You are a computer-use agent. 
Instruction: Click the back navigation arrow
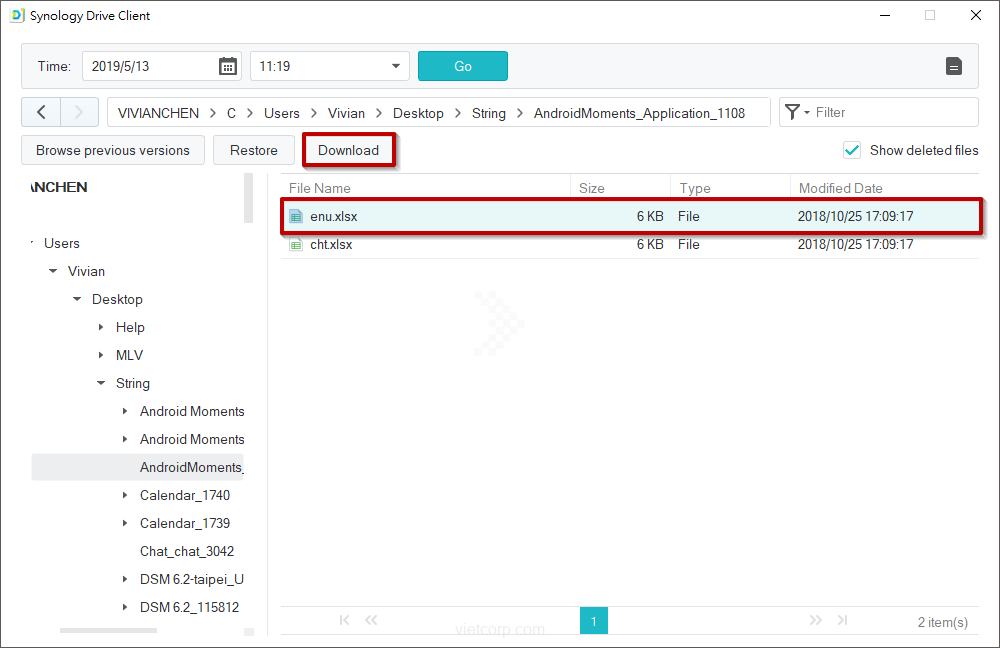click(x=41, y=112)
